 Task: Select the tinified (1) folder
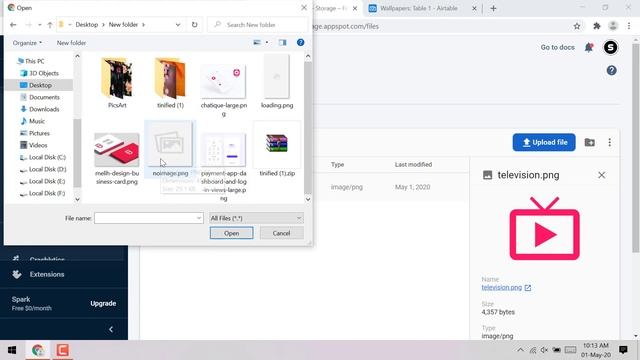point(170,83)
